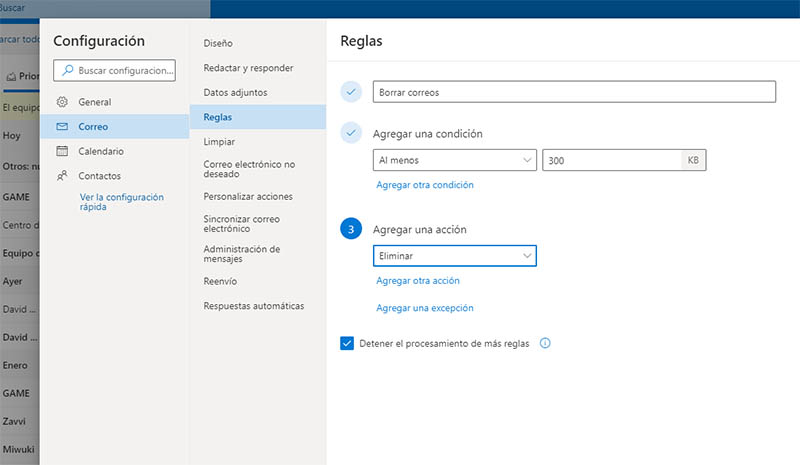Go to Correo electrónico no deseado
The image size is (800, 465).
tap(248, 169)
